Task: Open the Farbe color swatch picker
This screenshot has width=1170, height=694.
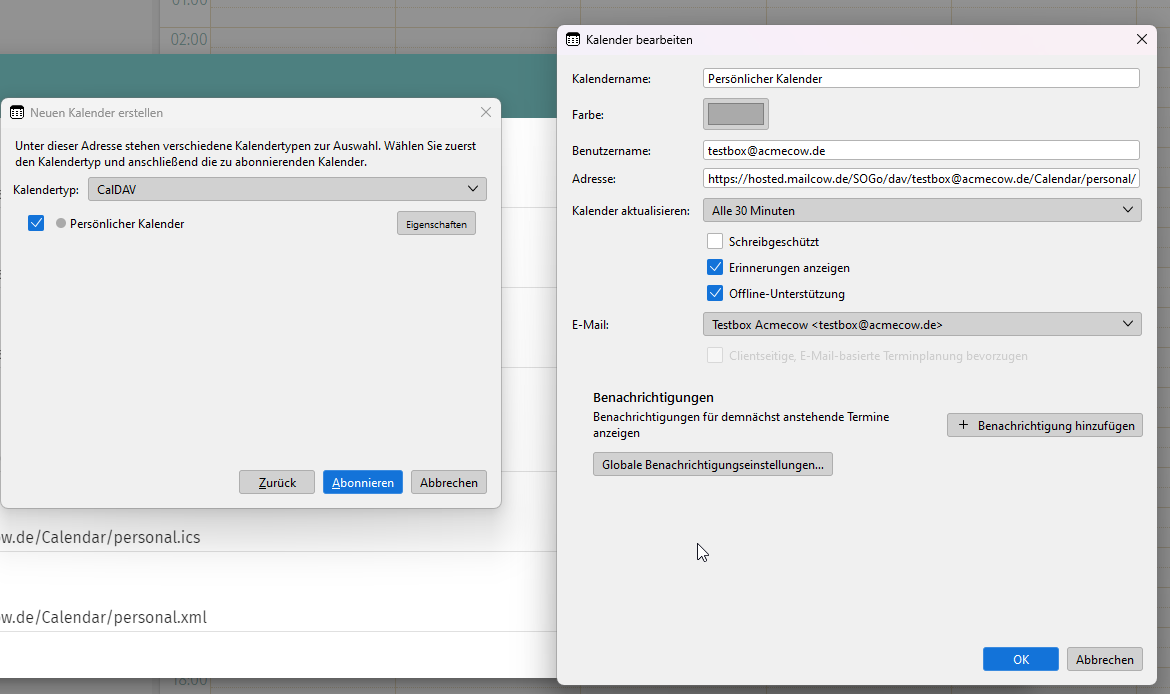Action: tap(735, 114)
